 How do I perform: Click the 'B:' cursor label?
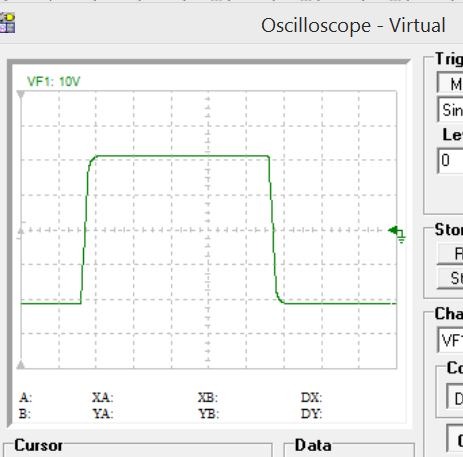tap(25, 414)
